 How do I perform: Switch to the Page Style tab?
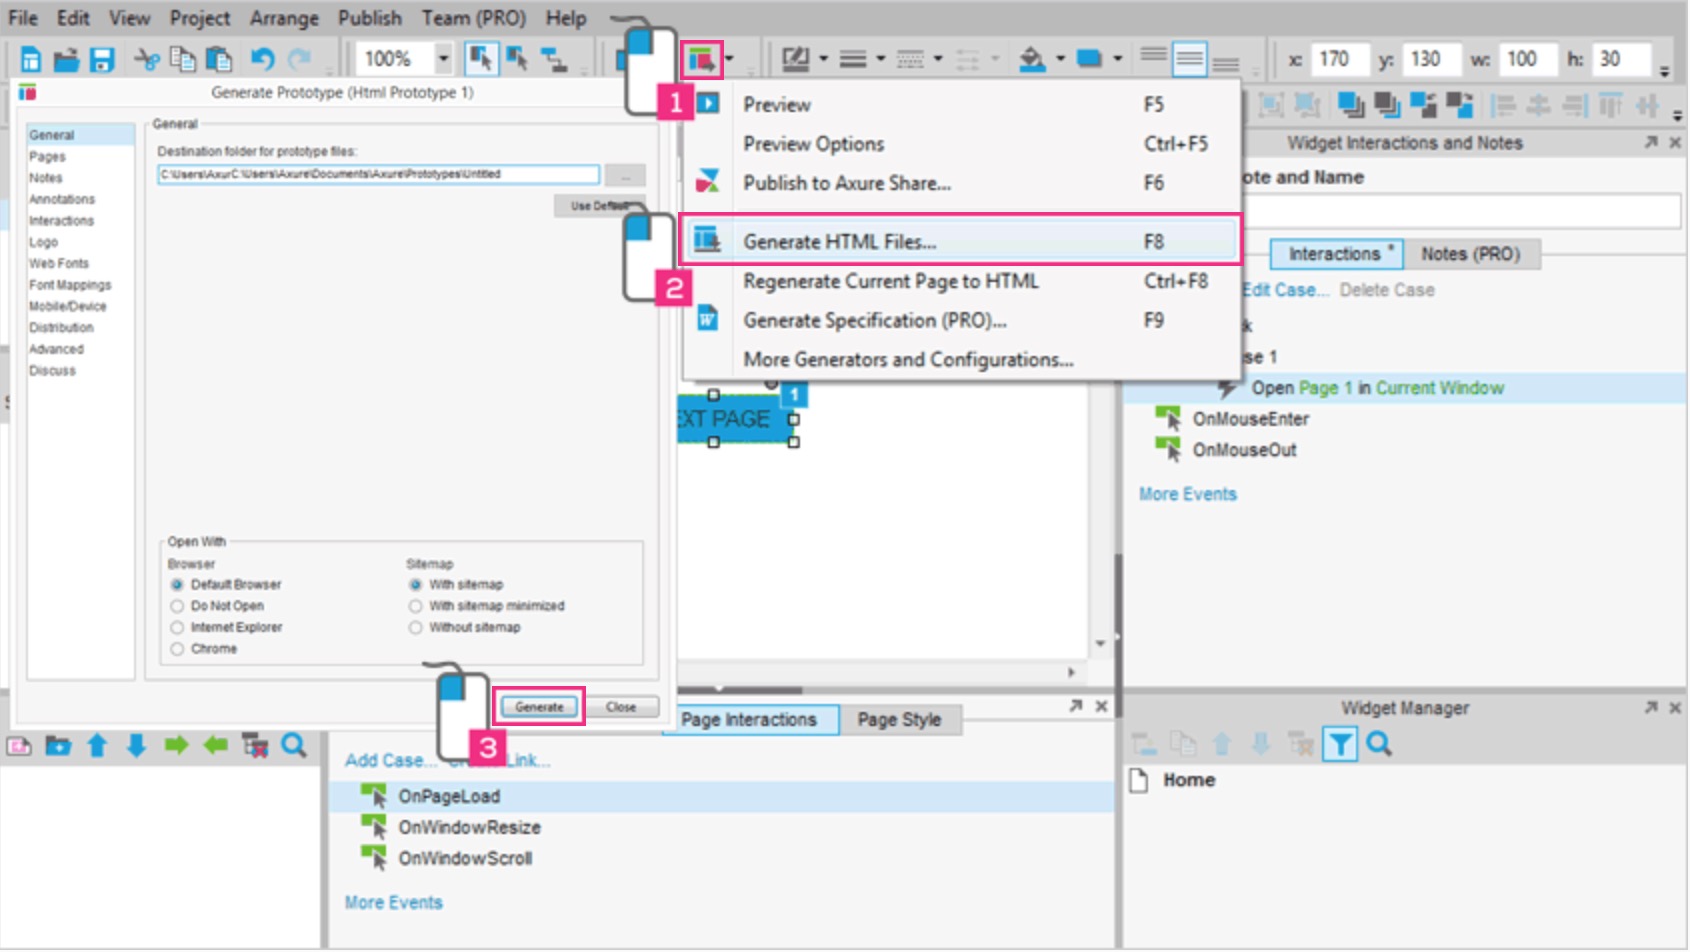(x=899, y=720)
